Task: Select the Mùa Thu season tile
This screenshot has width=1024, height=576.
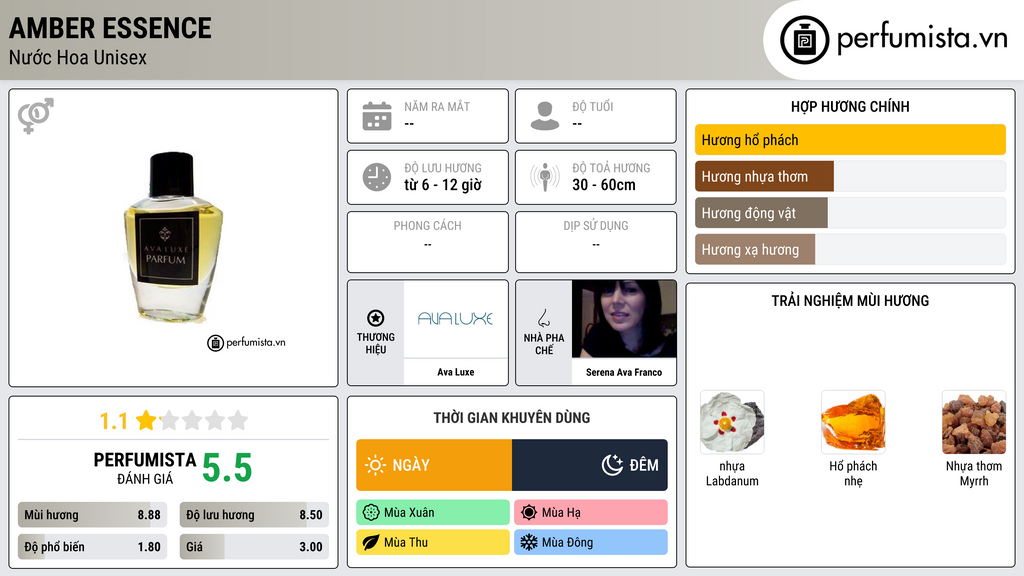Action: (433, 542)
